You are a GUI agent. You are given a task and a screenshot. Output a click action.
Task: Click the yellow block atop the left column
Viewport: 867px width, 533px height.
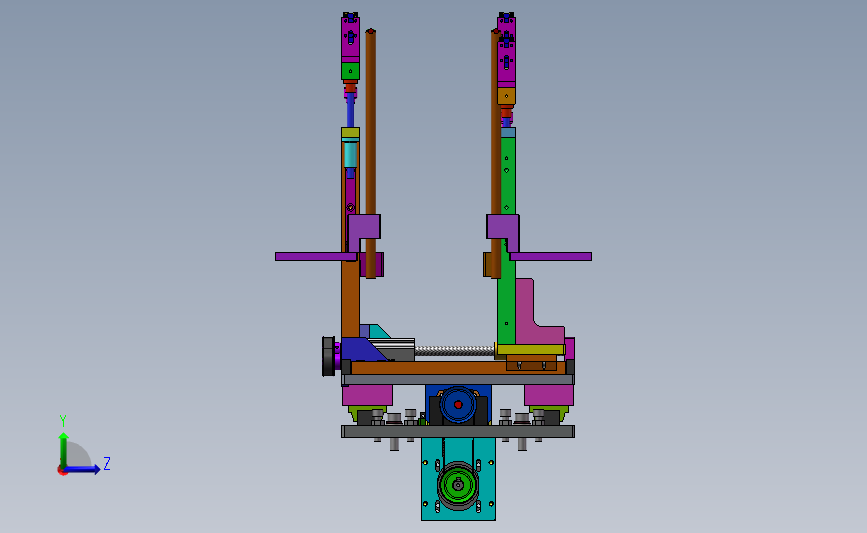click(350, 133)
